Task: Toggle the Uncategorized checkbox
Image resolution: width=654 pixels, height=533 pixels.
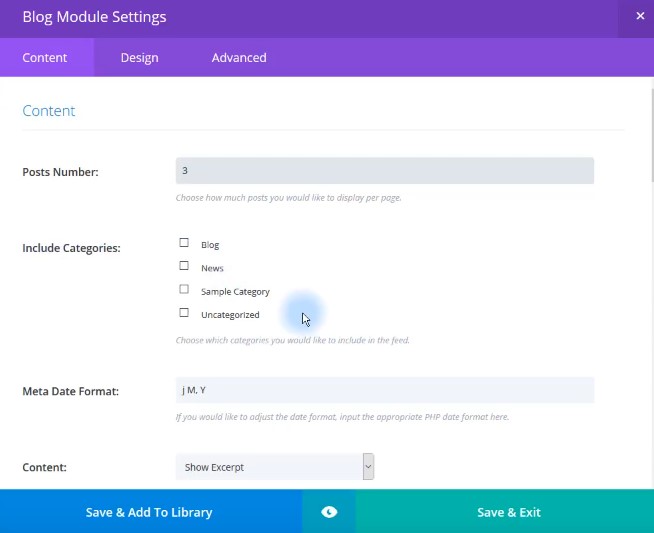Action: [x=184, y=313]
